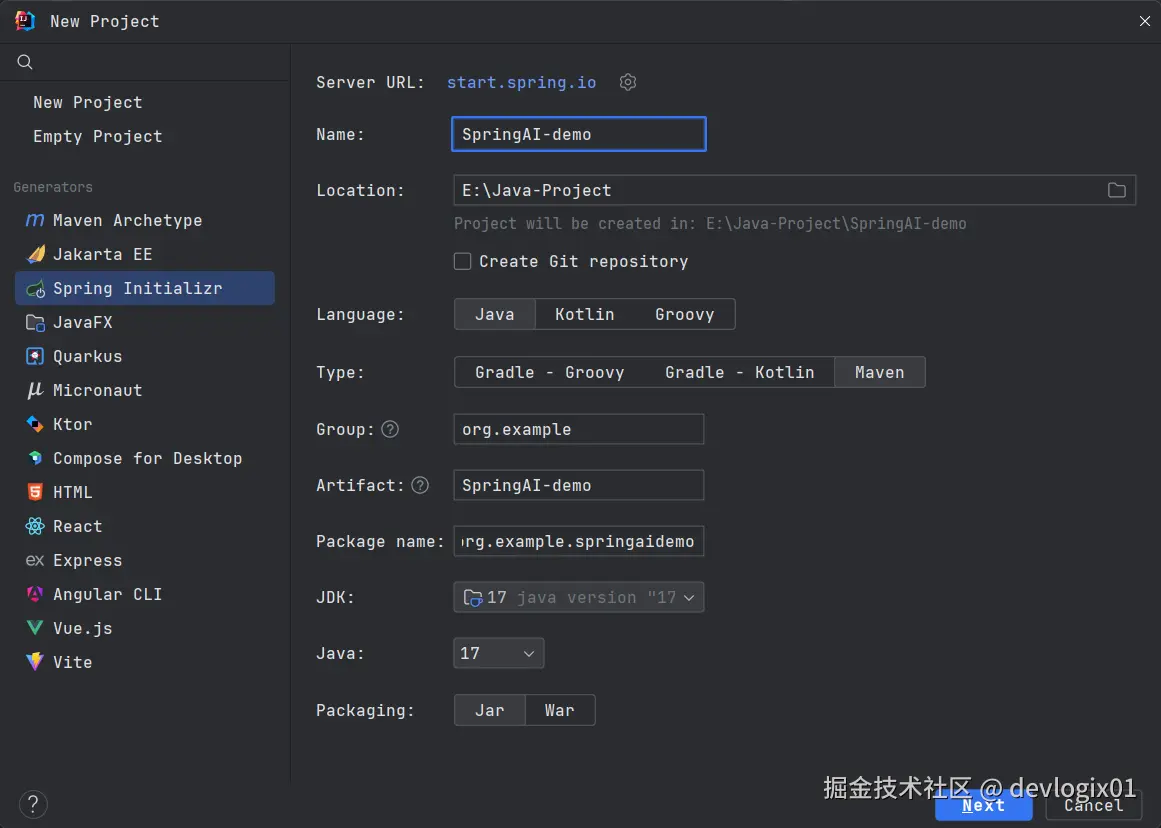Choose Gradle - Kotlin build type

[x=739, y=373]
